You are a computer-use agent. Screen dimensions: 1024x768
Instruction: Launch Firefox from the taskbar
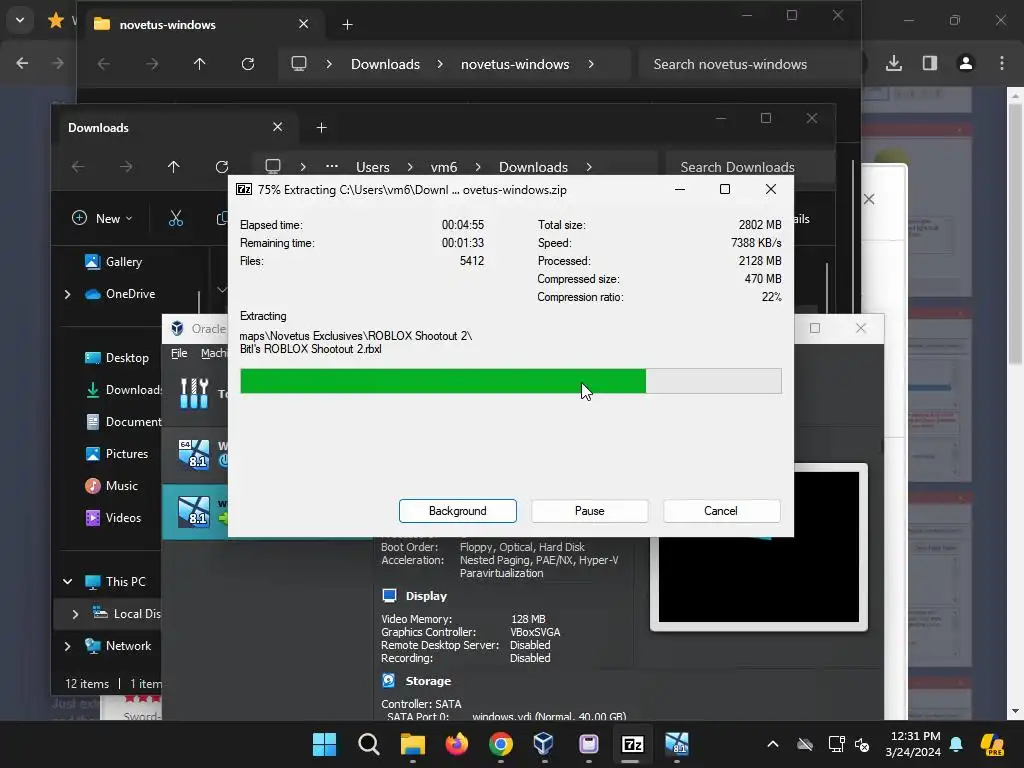tap(456, 744)
